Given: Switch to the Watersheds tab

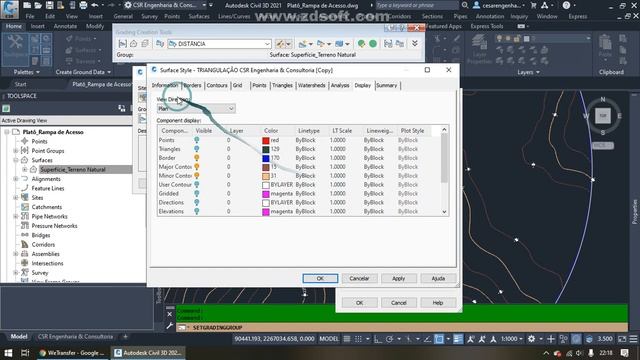Looking at the screenshot, I should coord(311,85).
